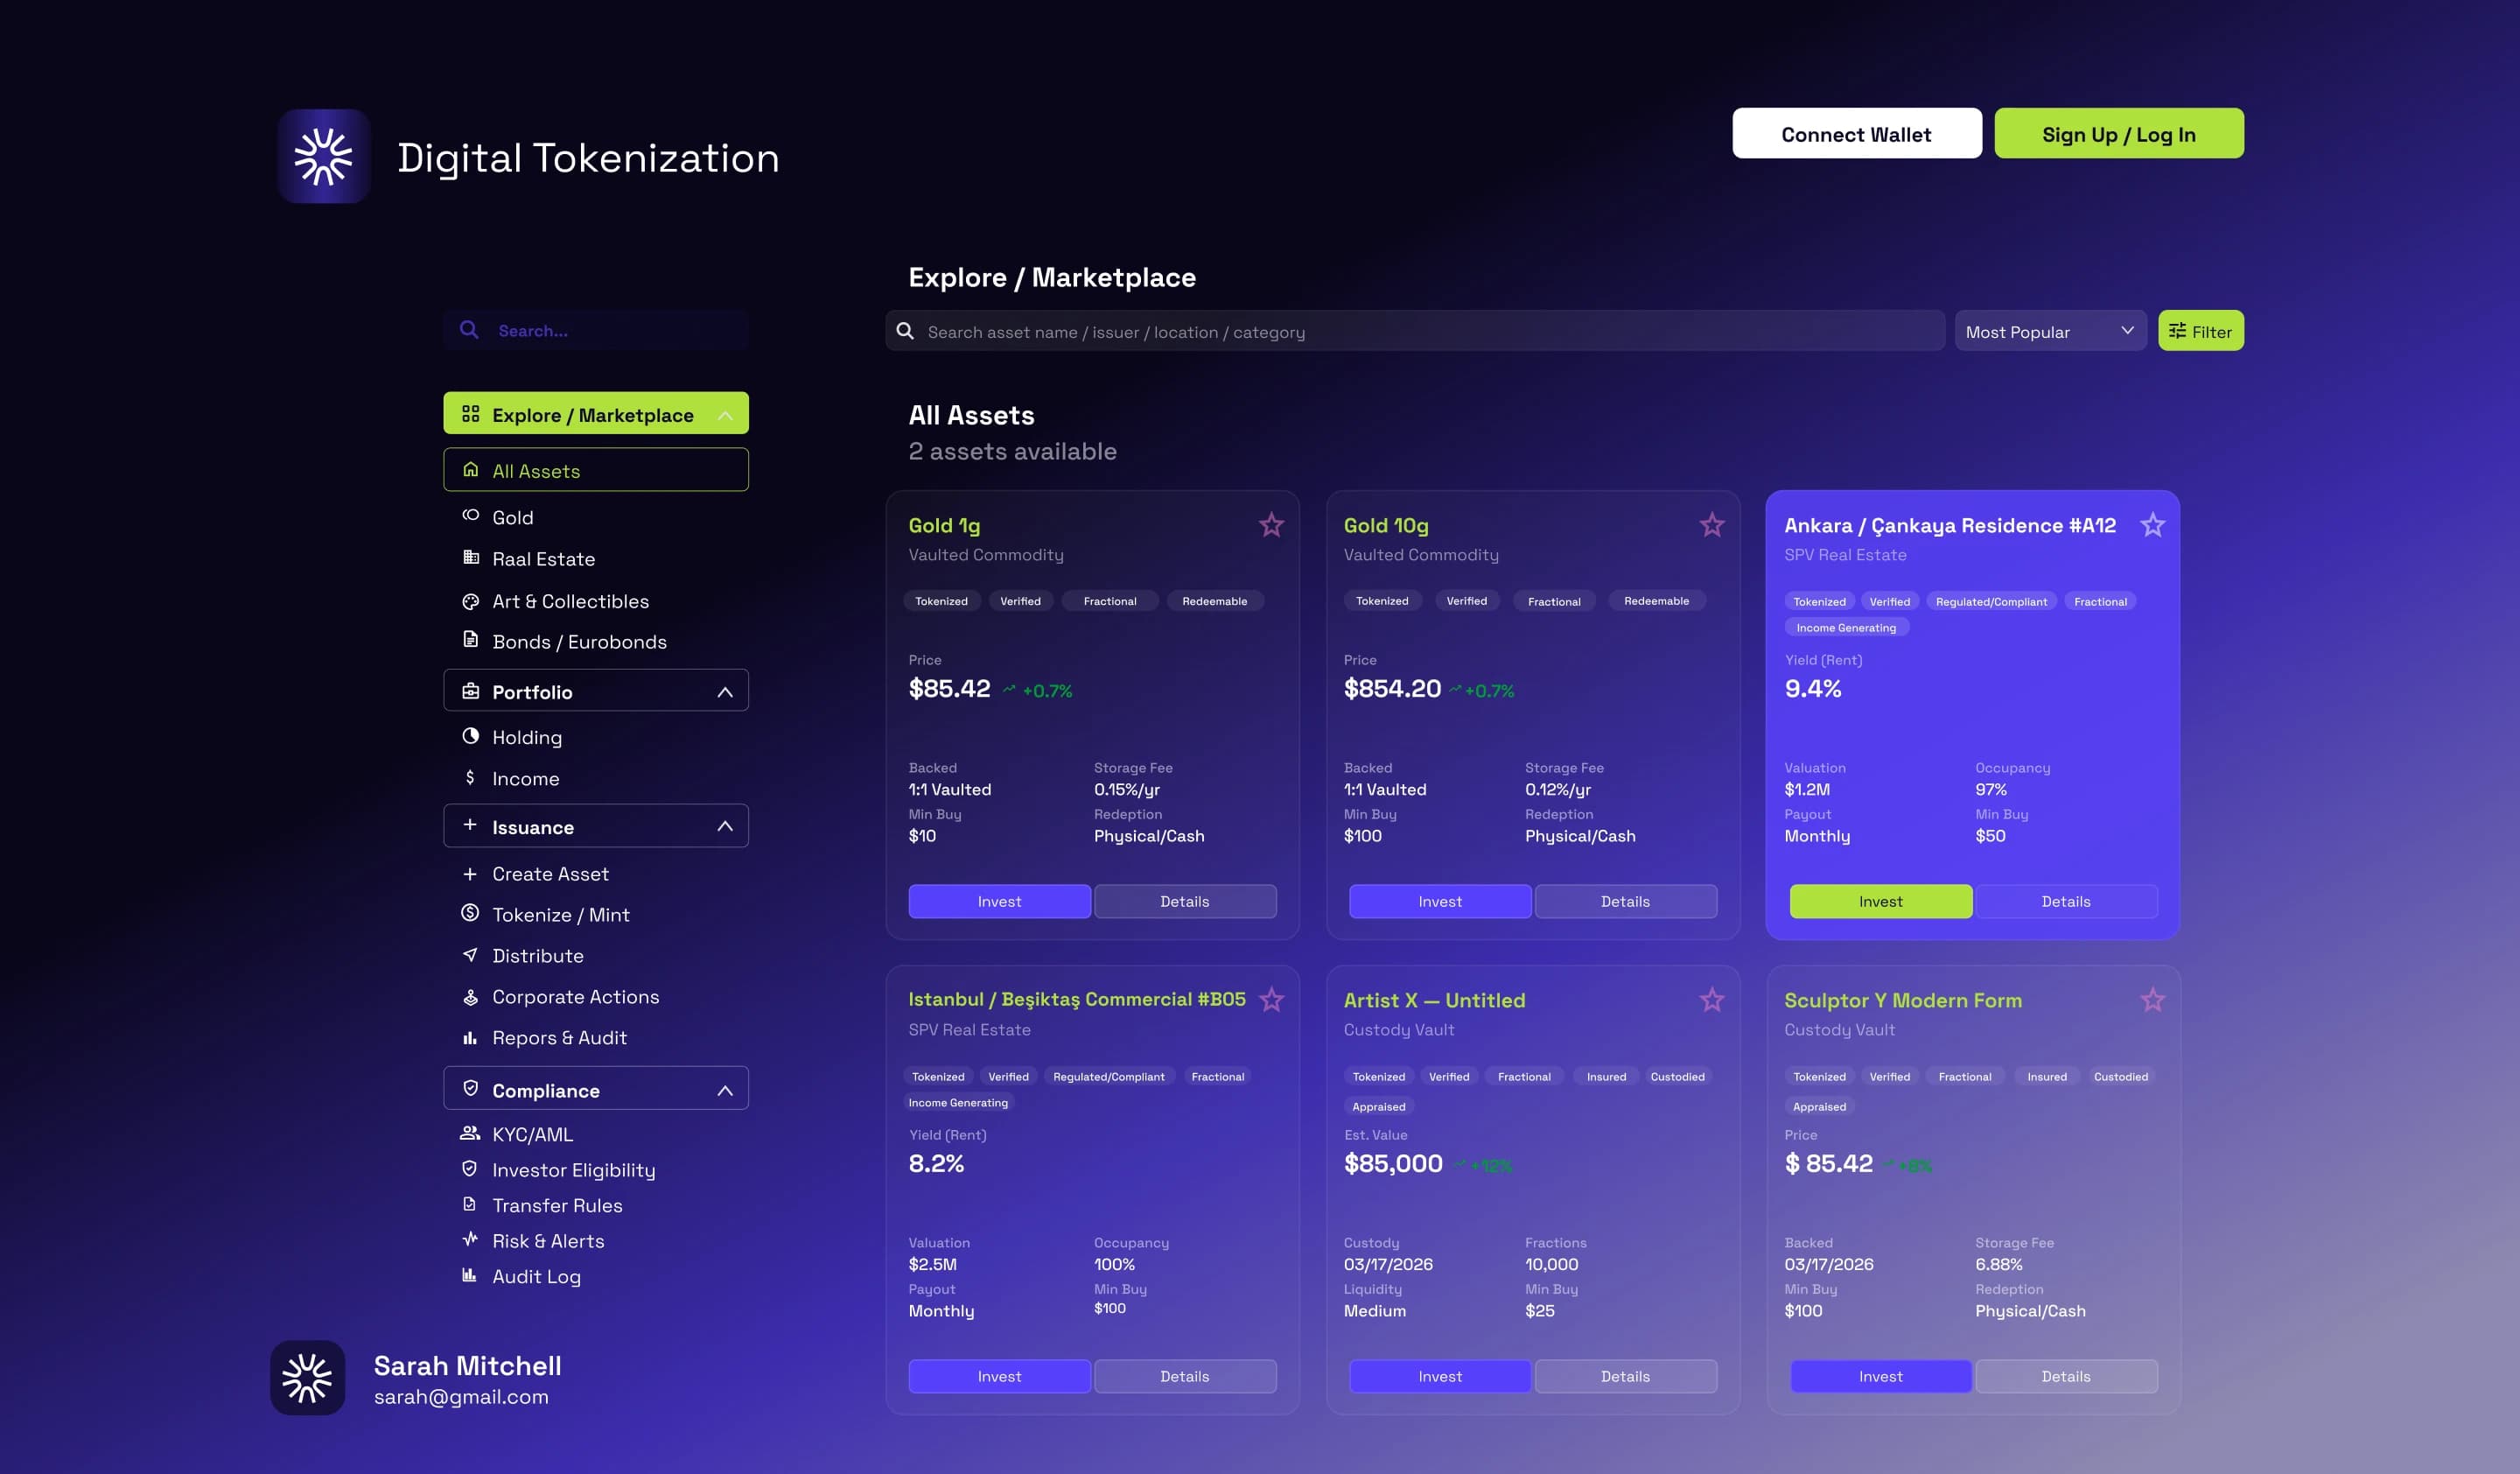Screen dimensions: 2520x1474
Task: Select All Assets in sidebar
Action: coord(596,470)
